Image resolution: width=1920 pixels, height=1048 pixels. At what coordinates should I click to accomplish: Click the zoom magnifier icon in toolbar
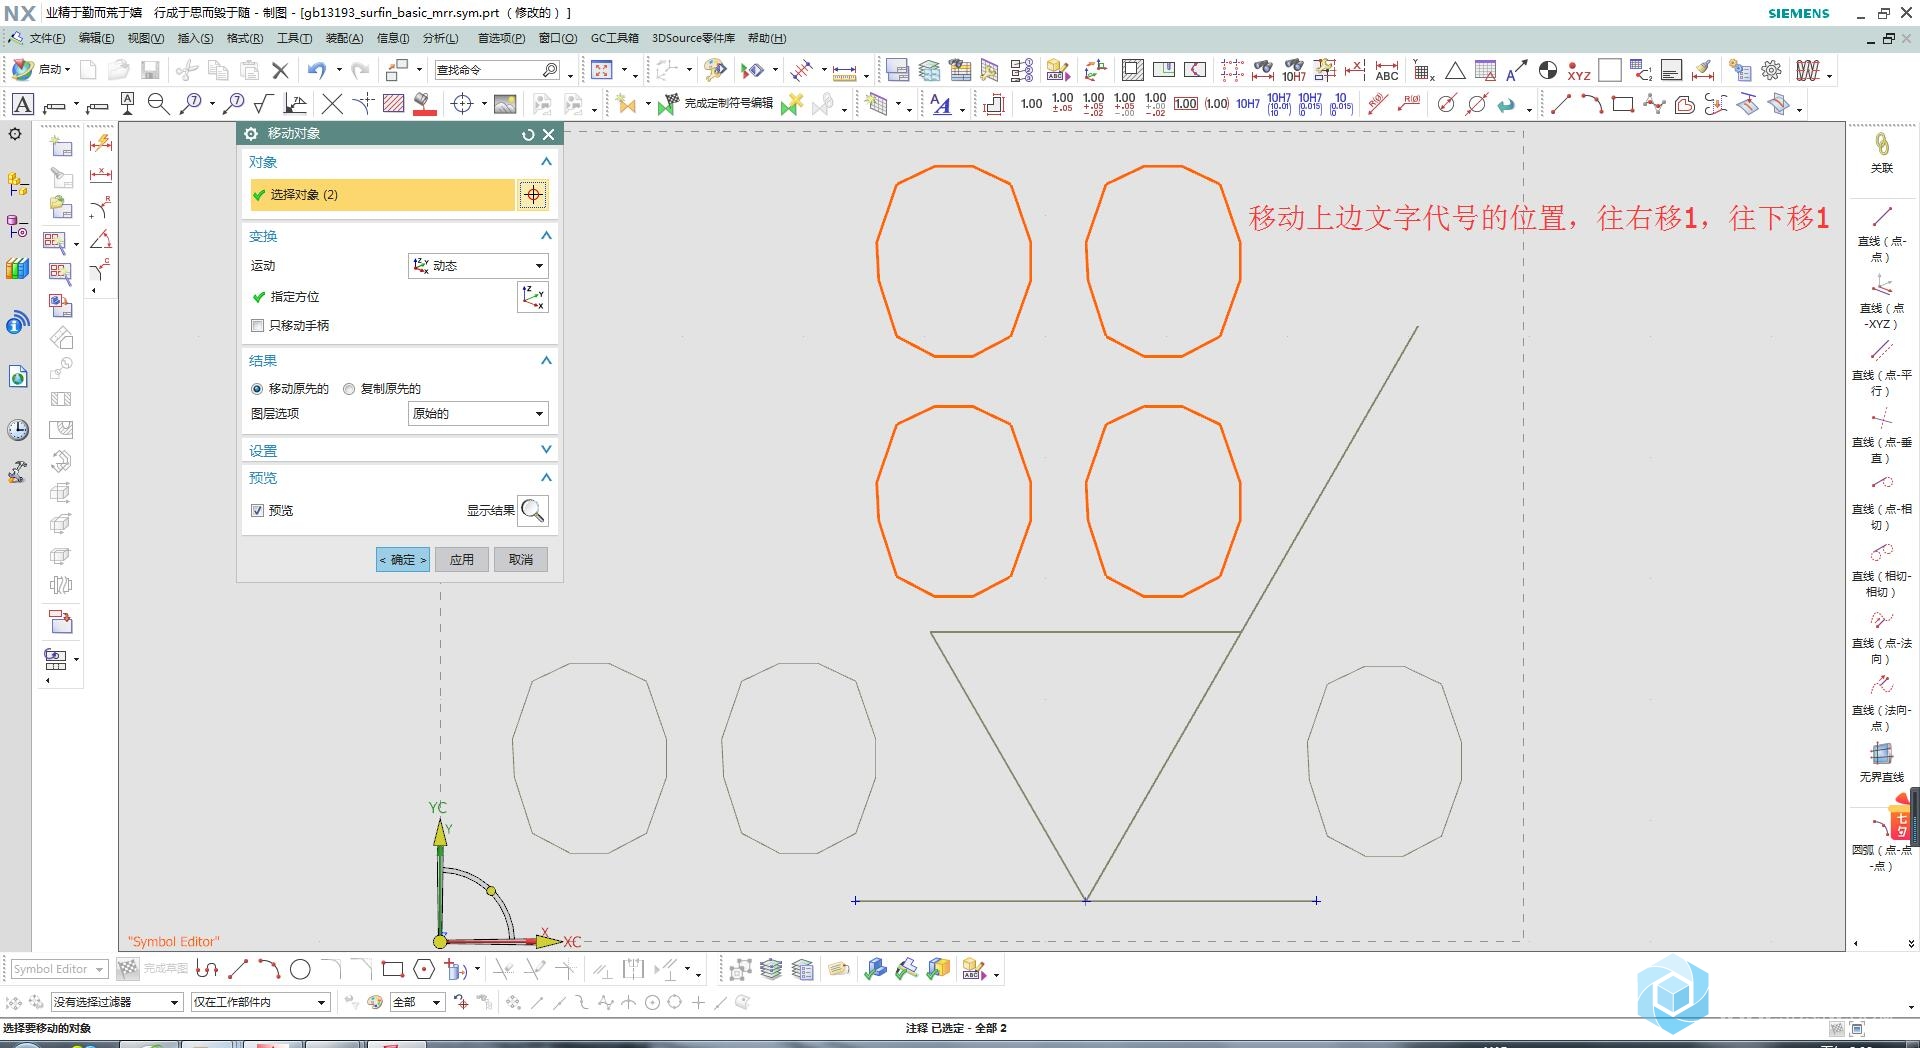(x=157, y=104)
